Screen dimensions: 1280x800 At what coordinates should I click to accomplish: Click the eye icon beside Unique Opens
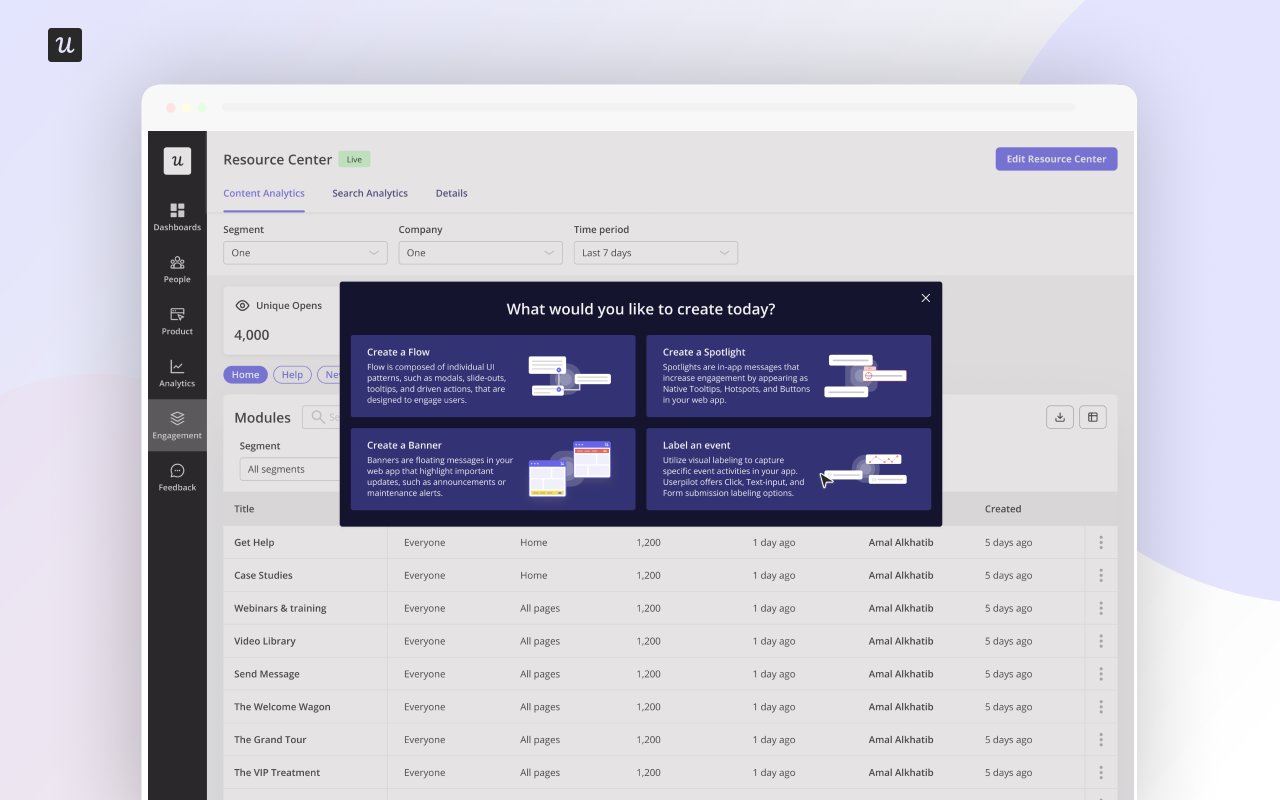[x=240, y=305]
